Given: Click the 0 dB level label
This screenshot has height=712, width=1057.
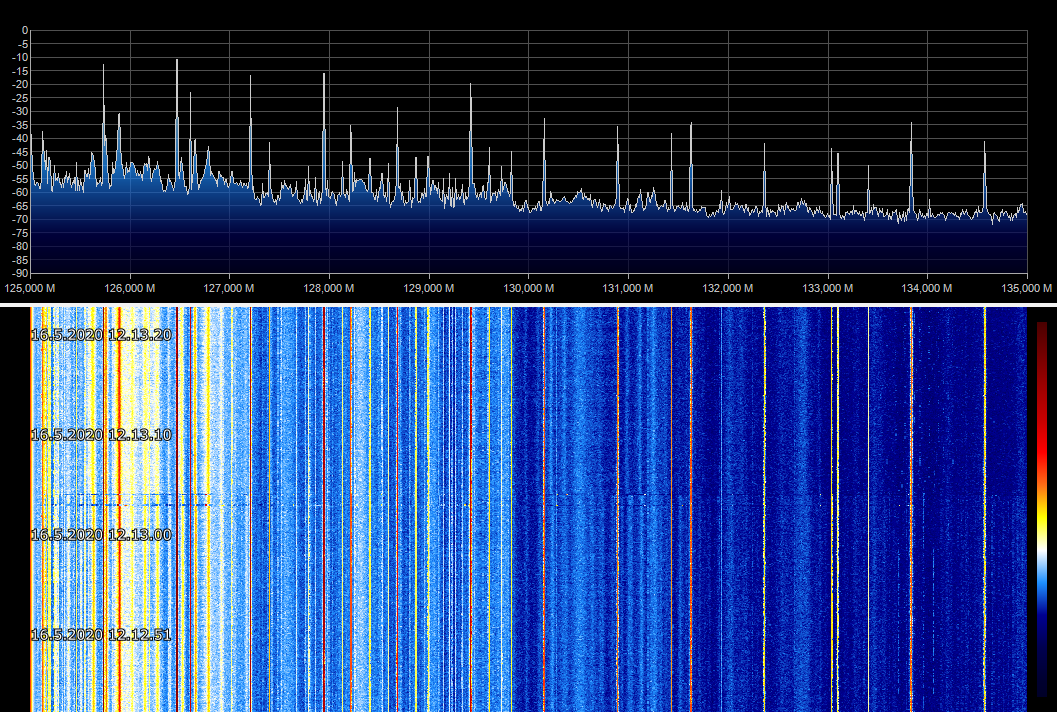Looking at the screenshot, I should pos(24,31).
